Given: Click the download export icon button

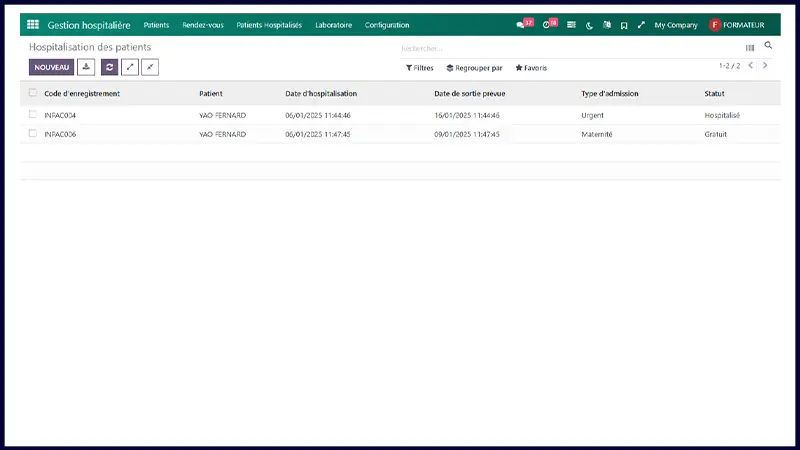Looking at the screenshot, I should click(86, 67).
